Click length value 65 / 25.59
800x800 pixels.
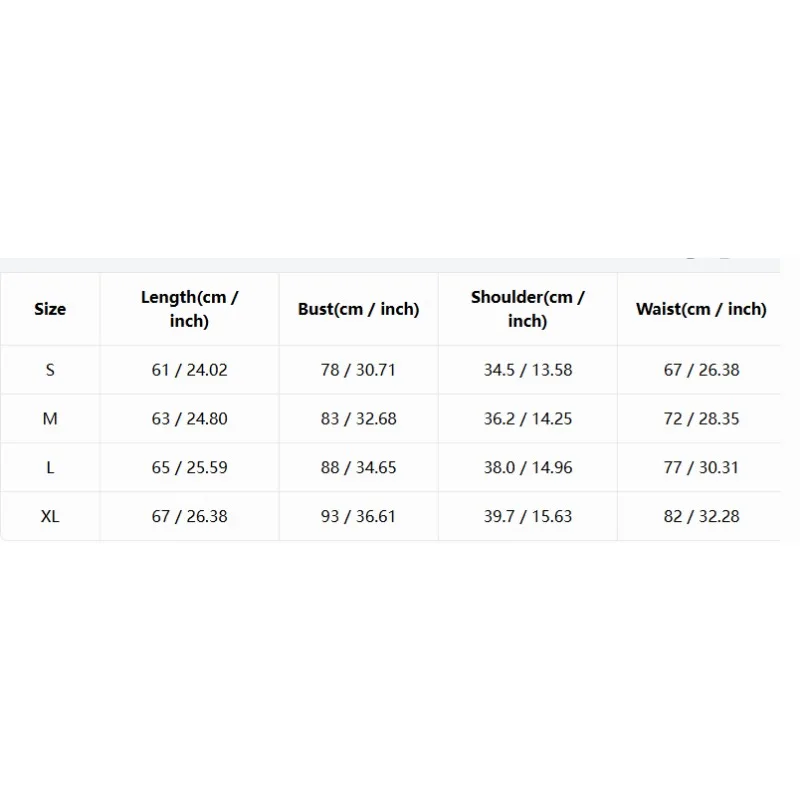coord(189,467)
